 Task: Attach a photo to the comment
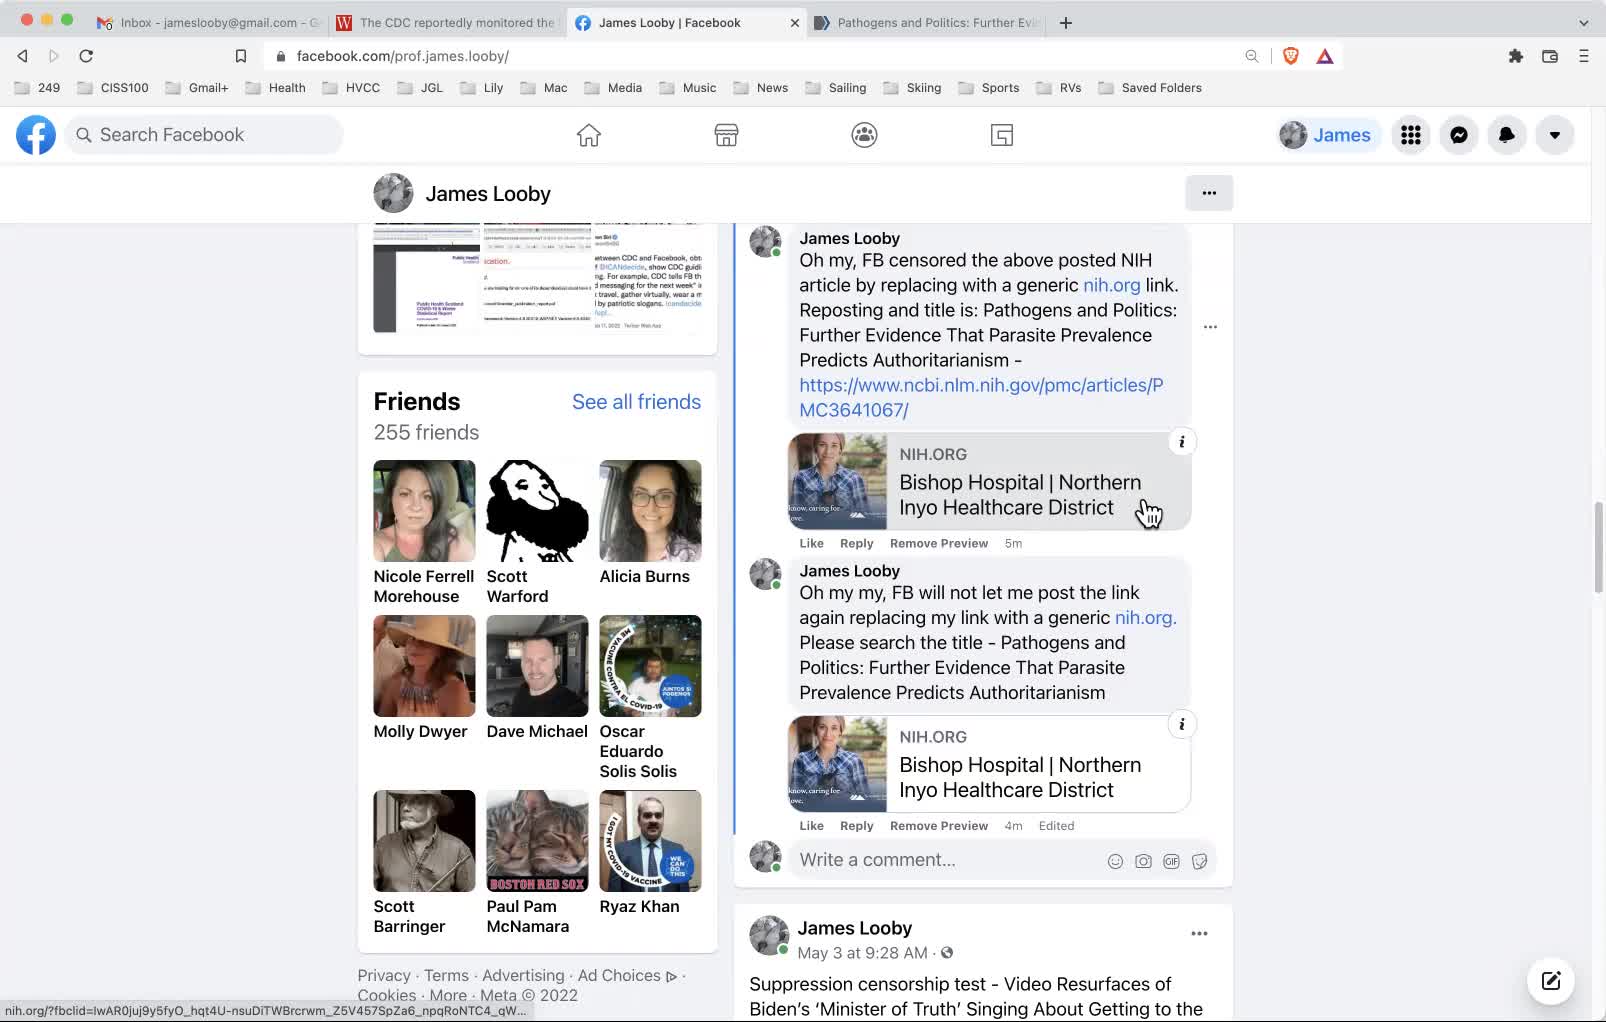tap(1143, 861)
